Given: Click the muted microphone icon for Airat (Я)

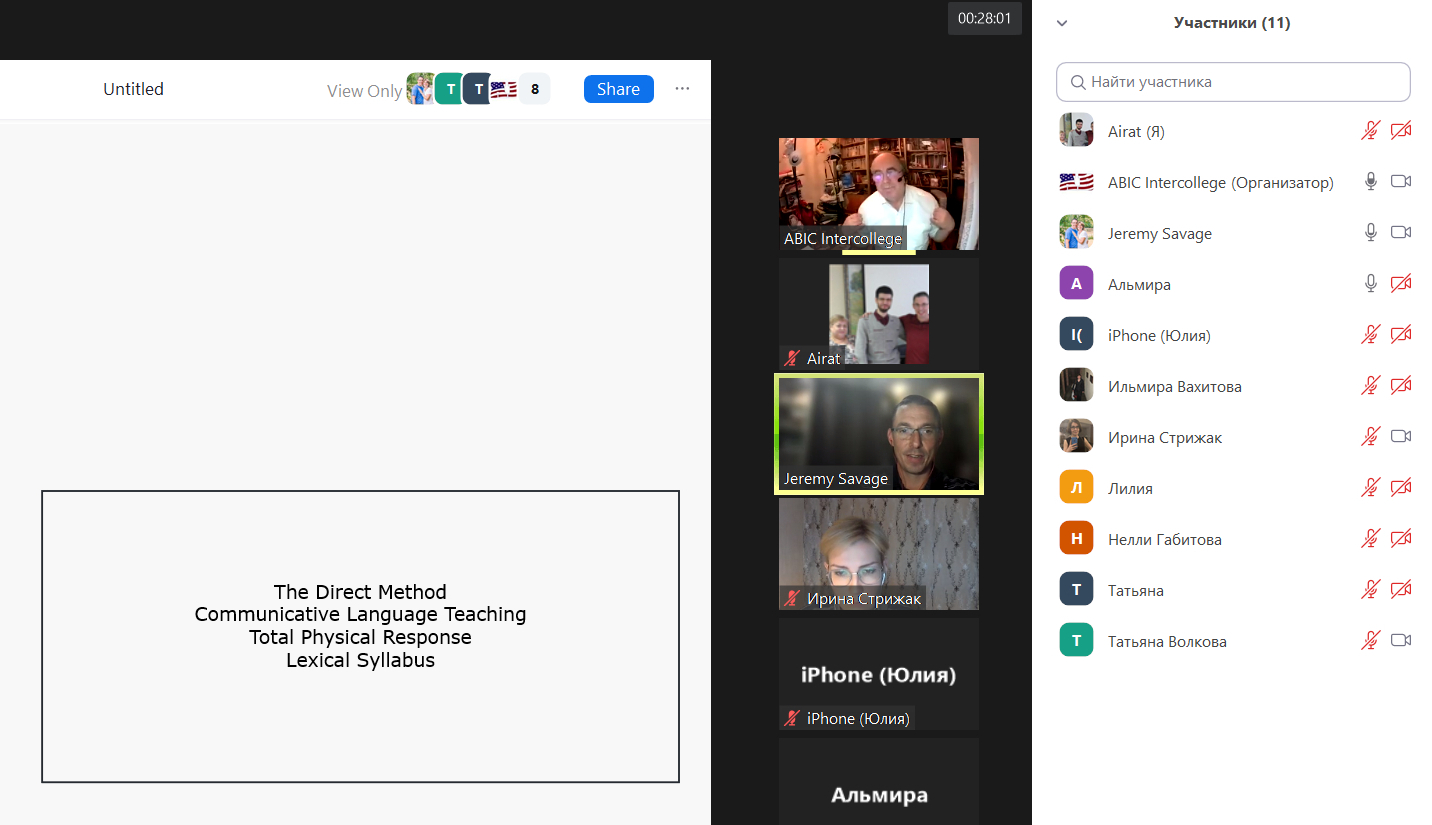Looking at the screenshot, I should [x=1371, y=131].
